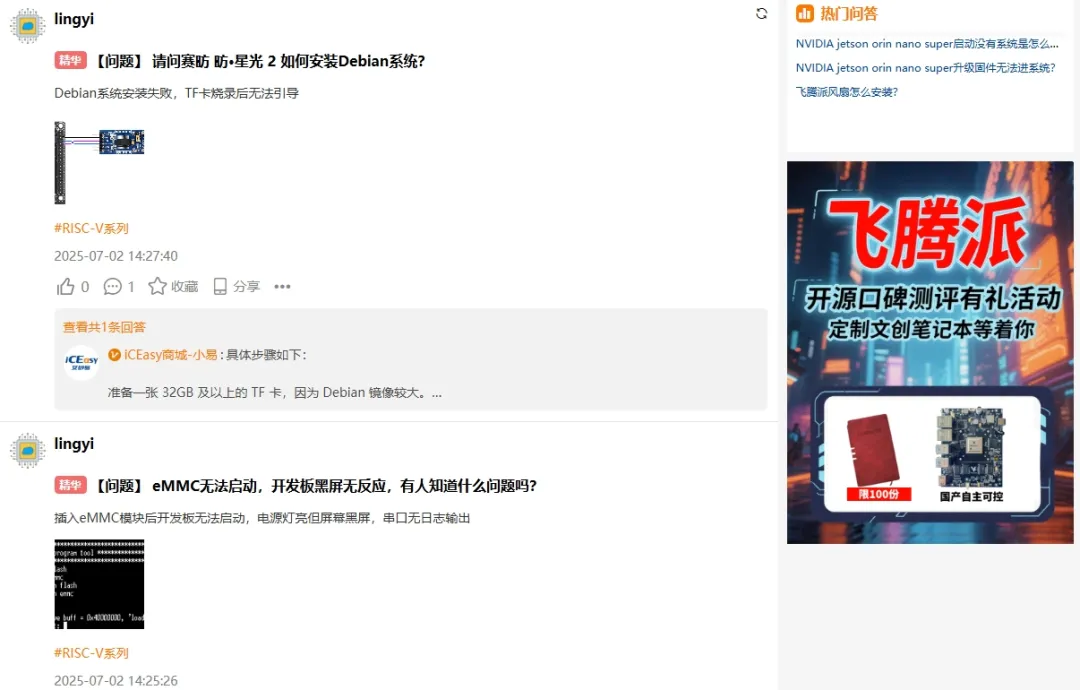Click lingyi's avatar on the eMMC post
This screenshot has height=690, width=1080.
(x=28, y=450)
